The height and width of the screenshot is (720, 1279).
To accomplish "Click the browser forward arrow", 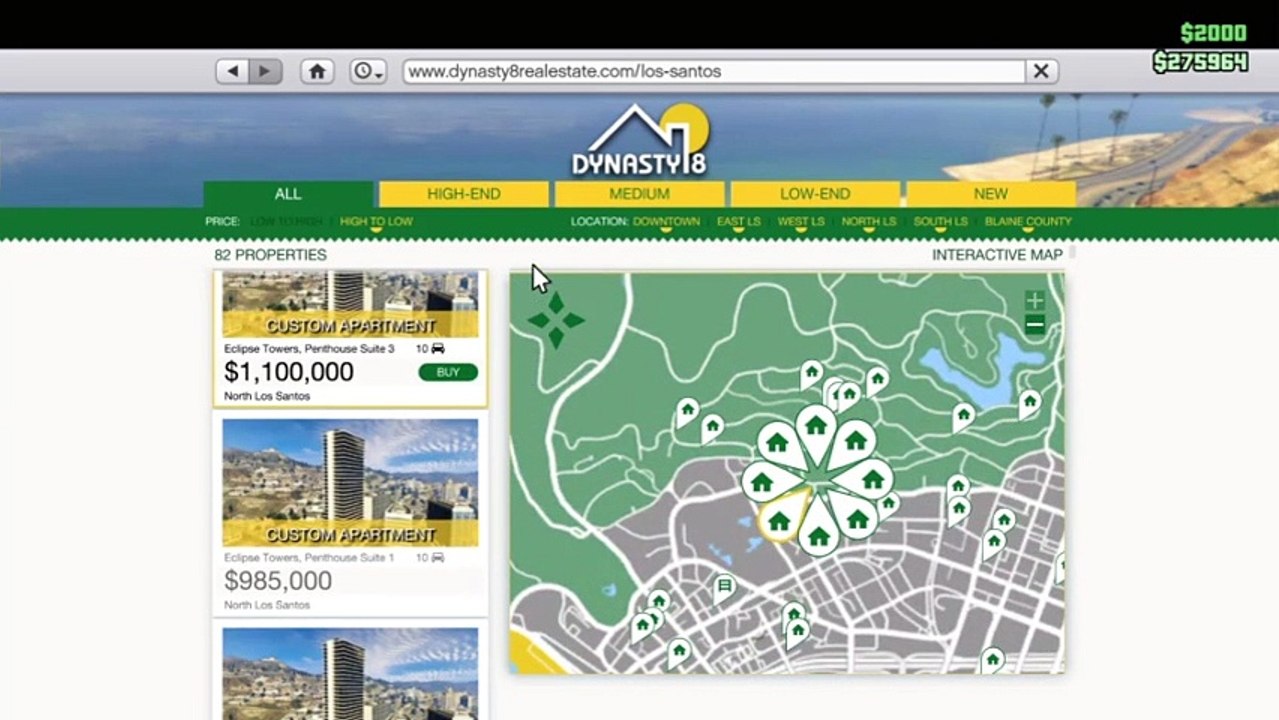I will 265,71.
